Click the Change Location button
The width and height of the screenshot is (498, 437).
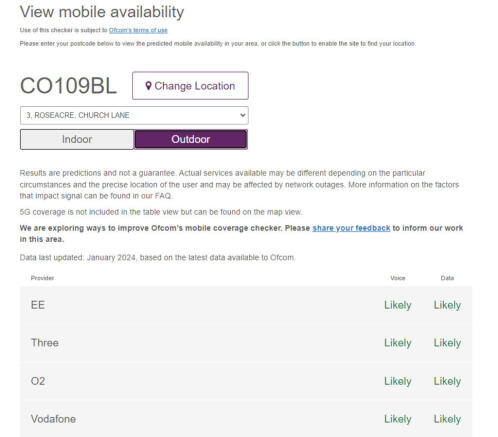190,86
